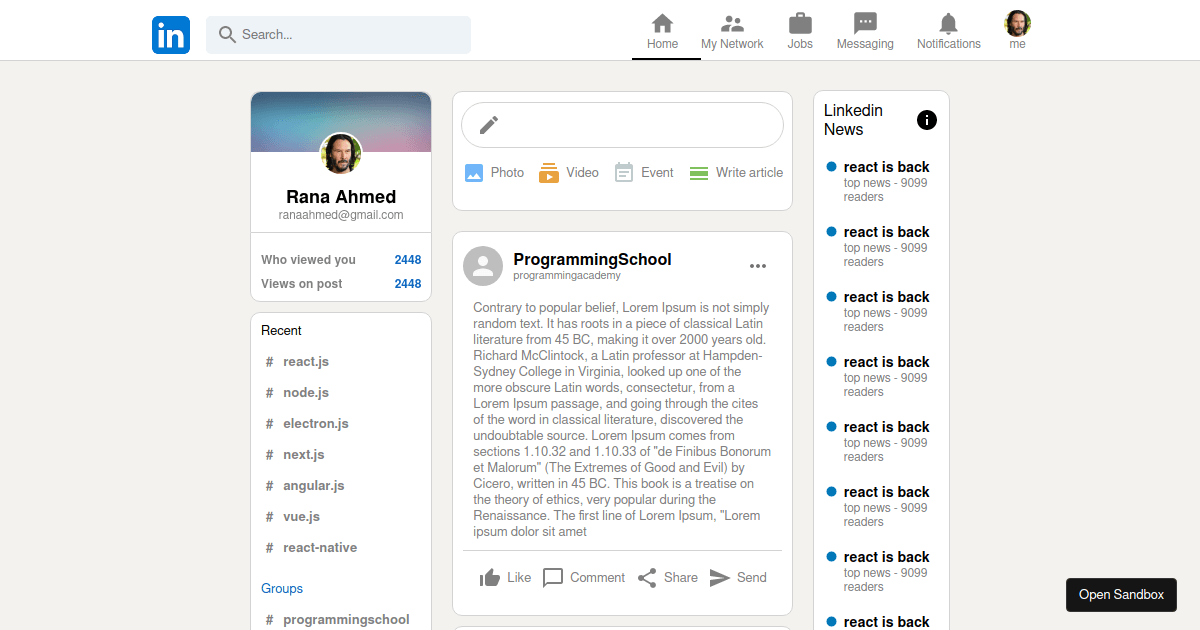Click the Write article icon
1200x630 pixels.
click(x=699, y=172)
